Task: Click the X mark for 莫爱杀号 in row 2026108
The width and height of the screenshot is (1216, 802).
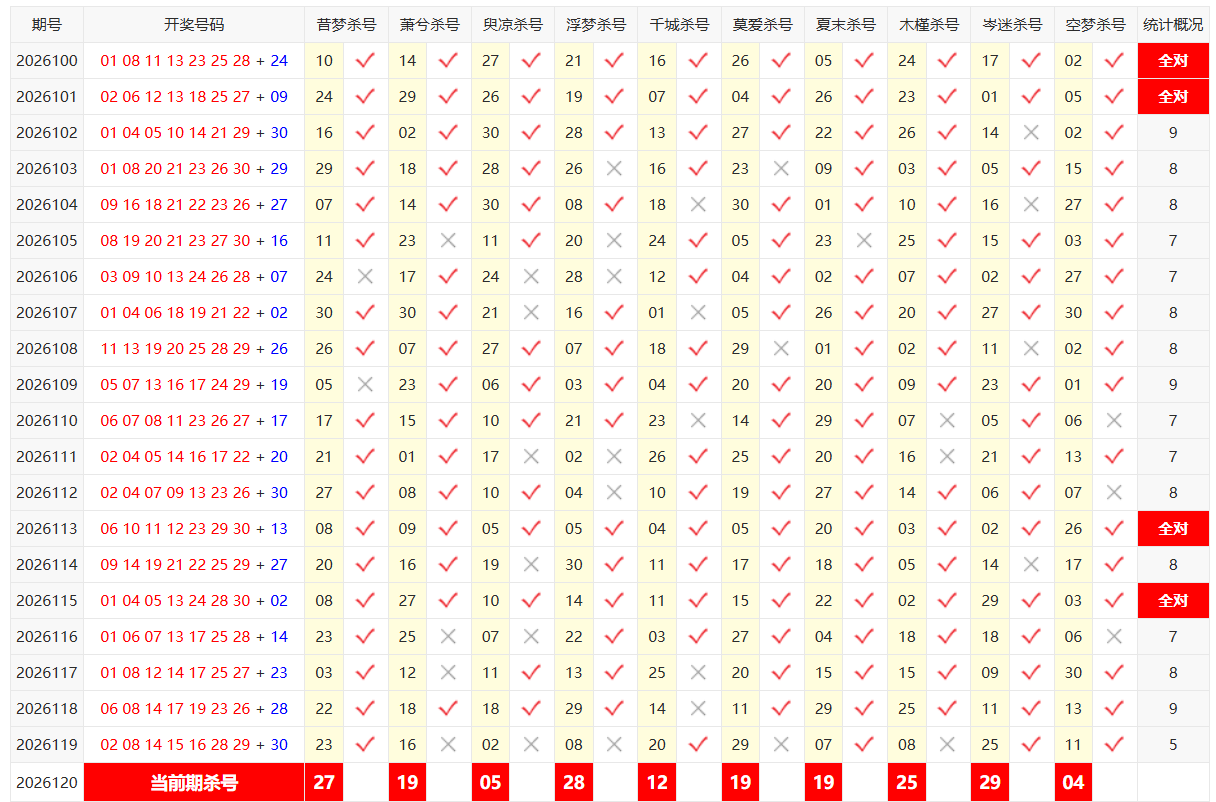Action: pos(781,349)
